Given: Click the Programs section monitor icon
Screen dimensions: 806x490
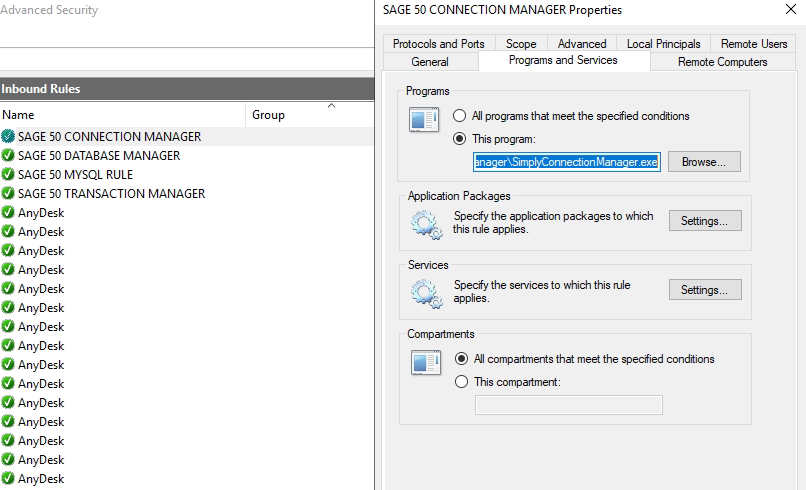Looking at the screenshot, I should [424, 120].
